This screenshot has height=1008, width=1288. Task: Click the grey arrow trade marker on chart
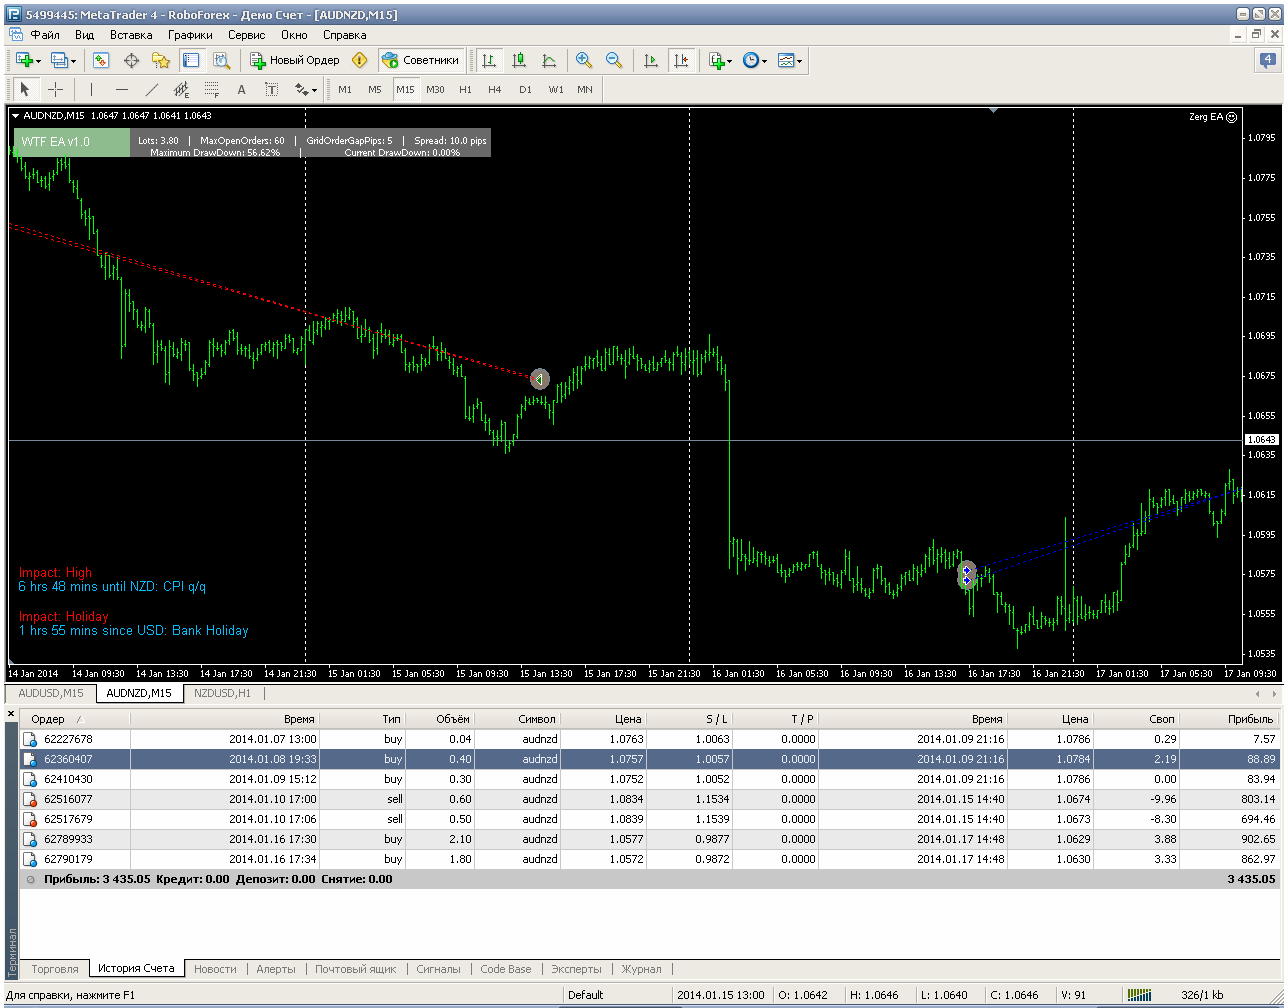540,379
